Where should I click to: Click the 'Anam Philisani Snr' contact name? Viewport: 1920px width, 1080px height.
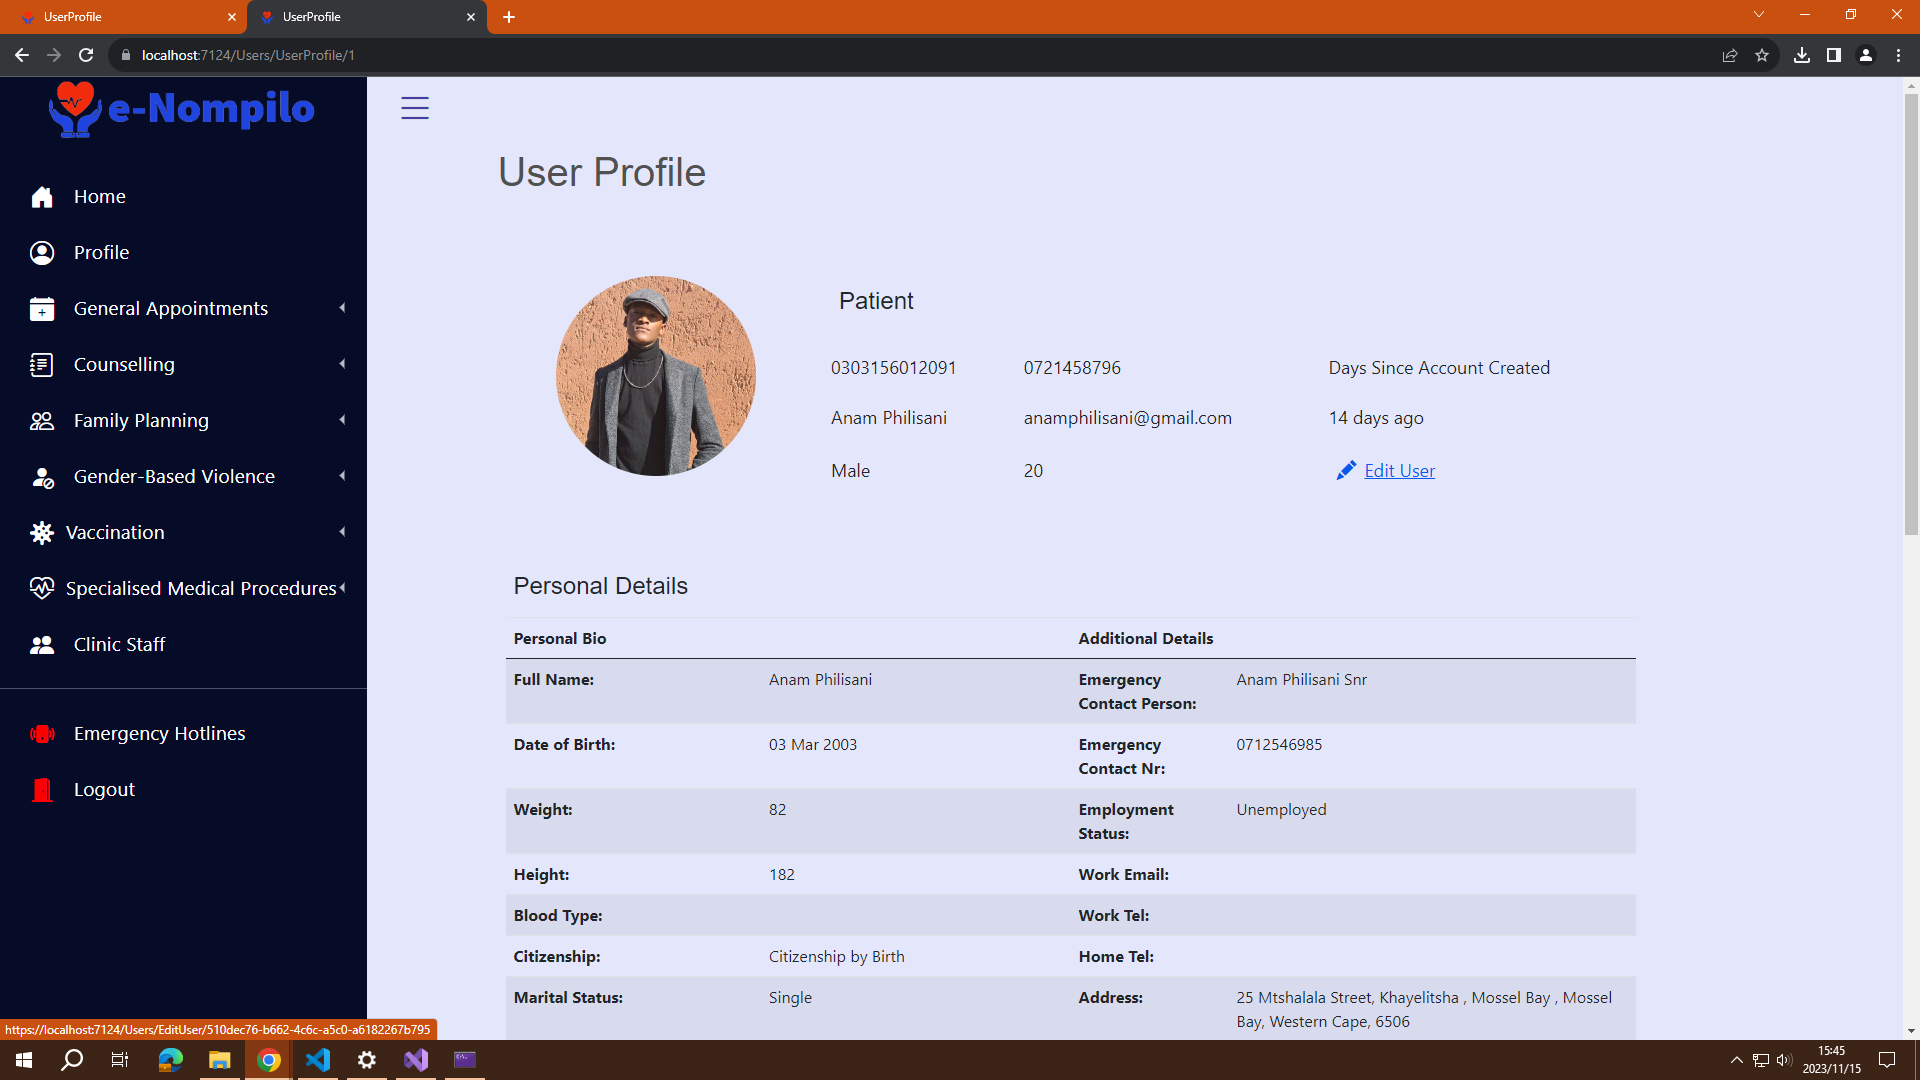click(x=1301, y=680)
